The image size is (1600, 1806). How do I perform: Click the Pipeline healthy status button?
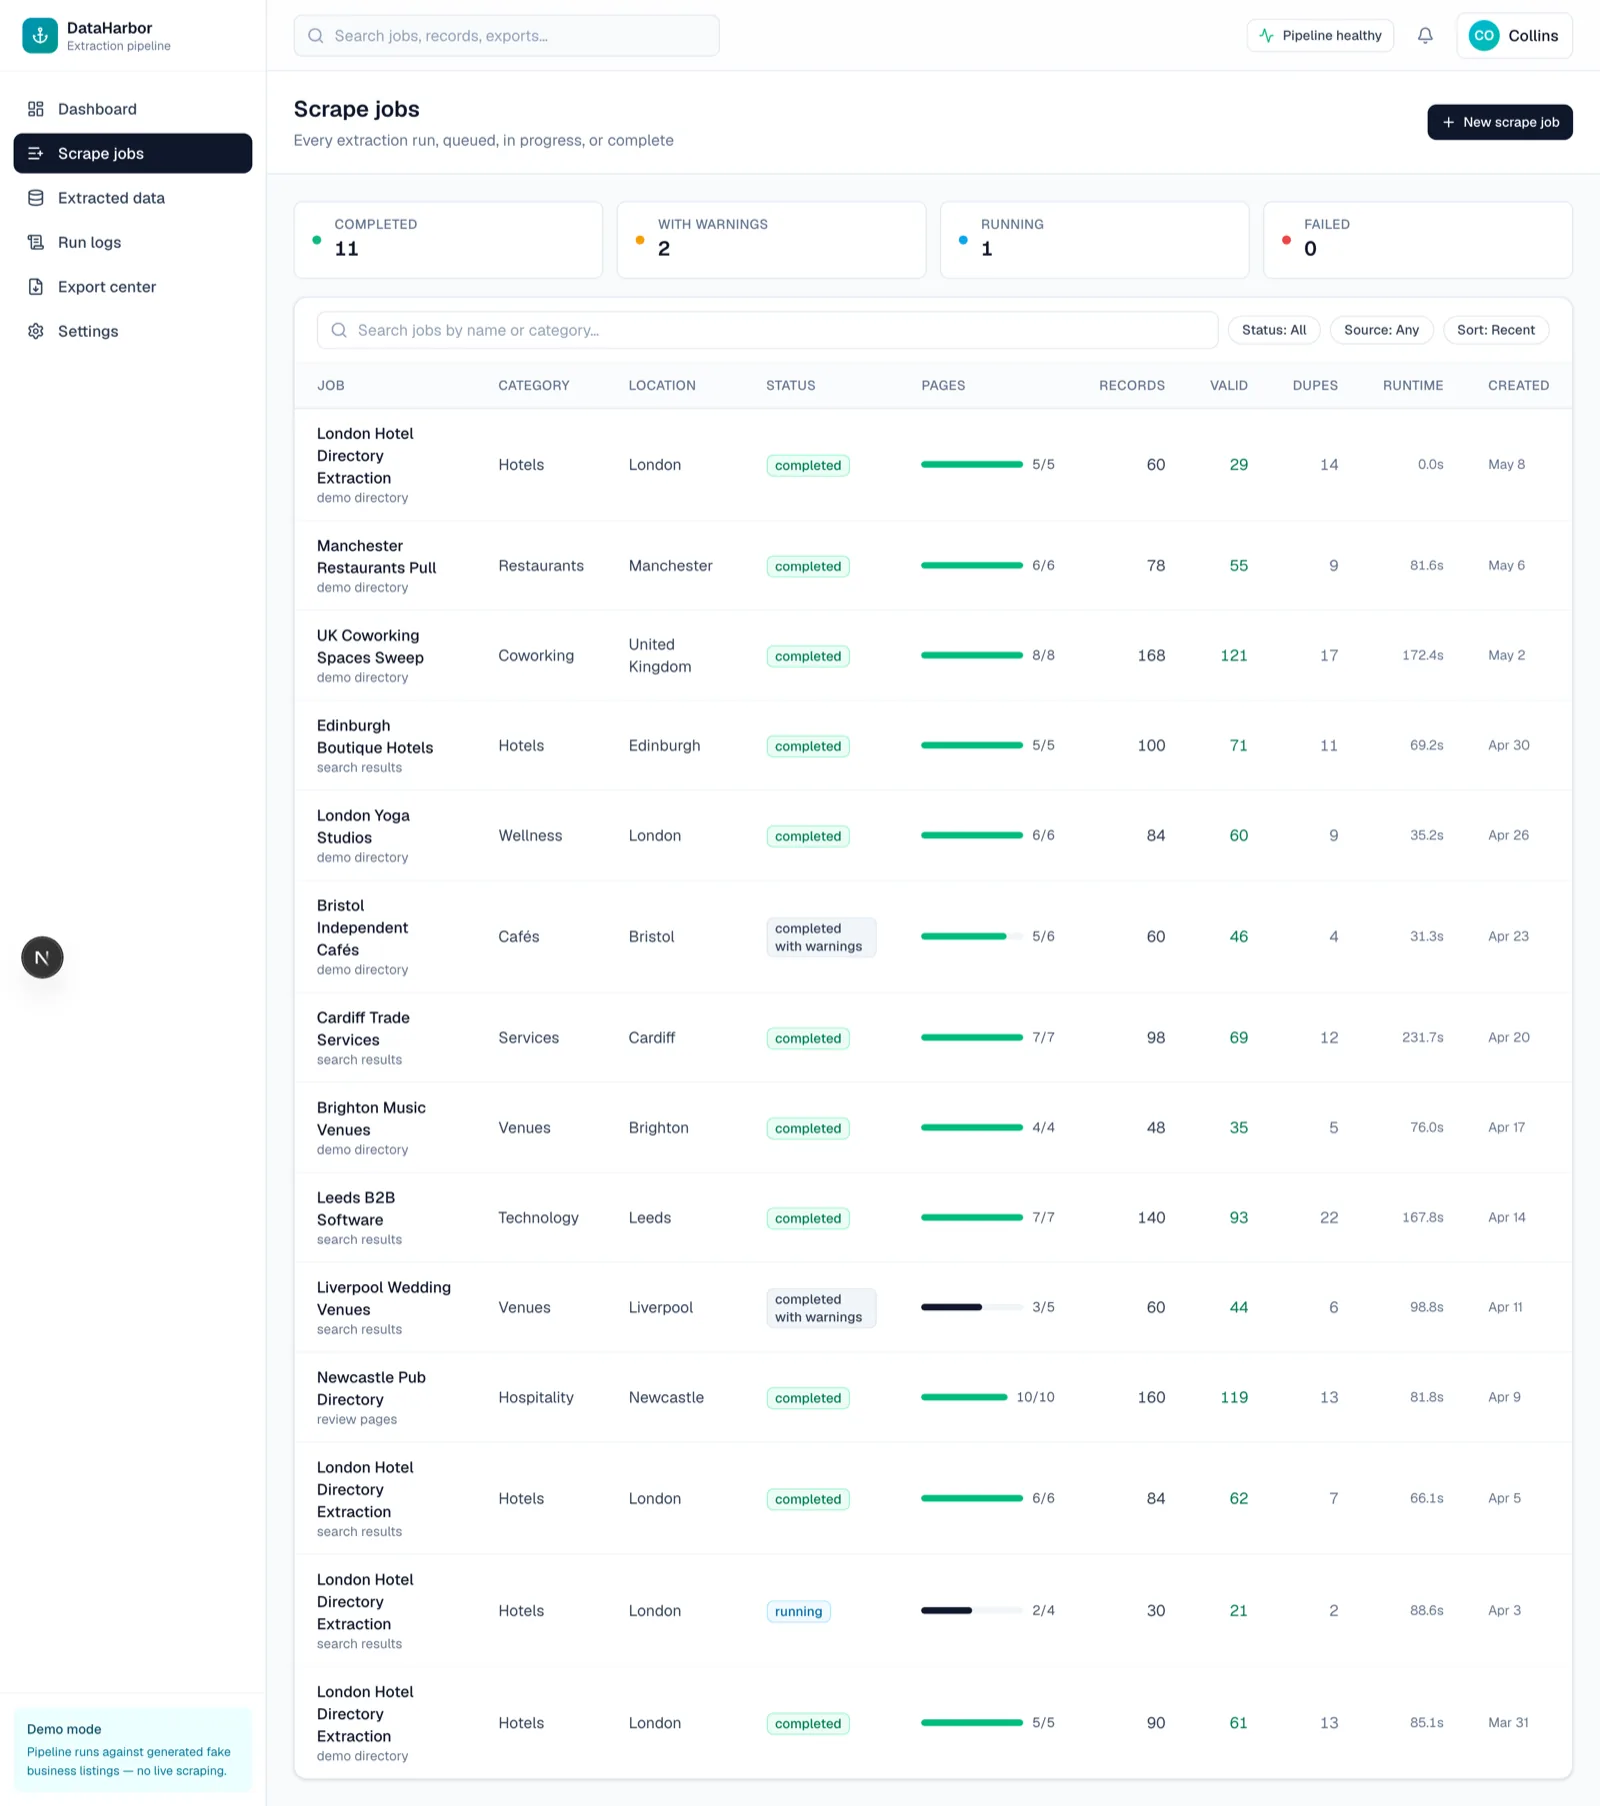coord(1320,36)
